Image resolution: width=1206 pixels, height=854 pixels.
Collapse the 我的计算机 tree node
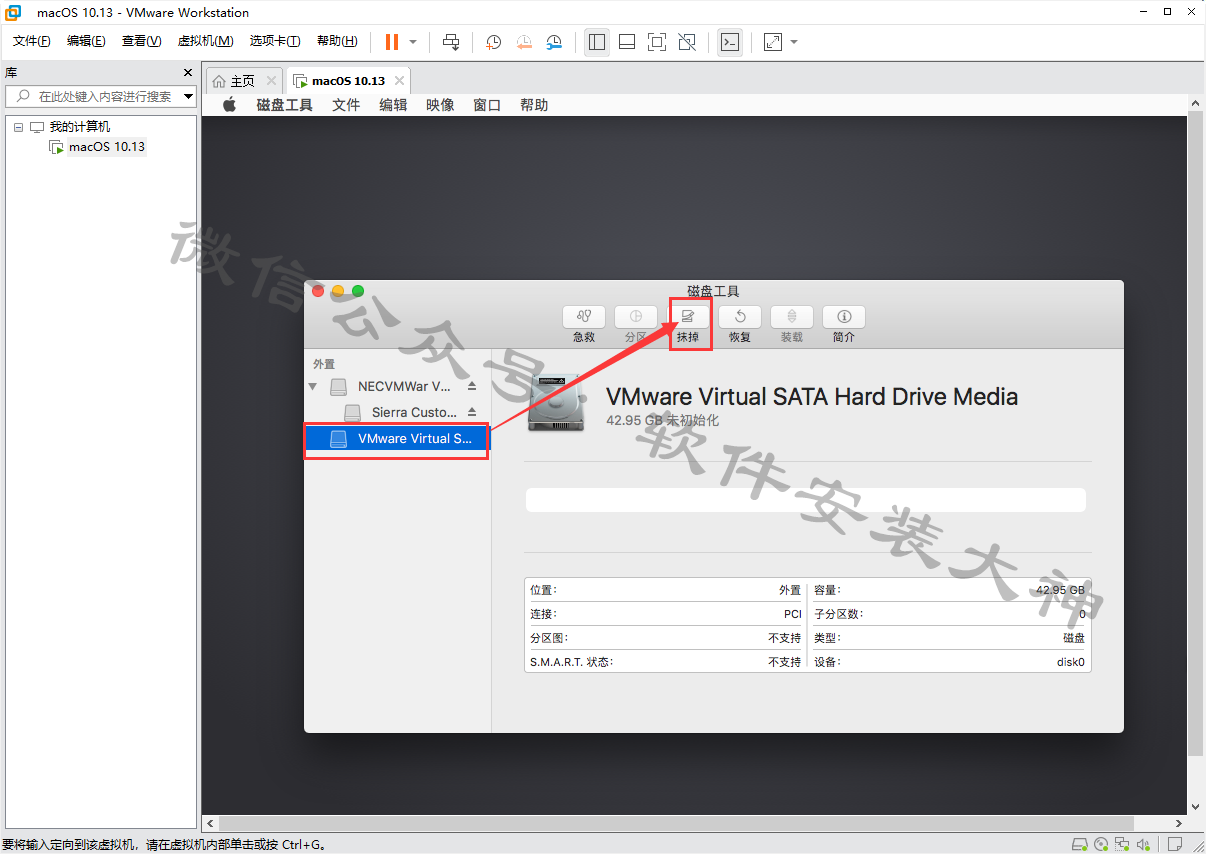click(x=18, y=127)
